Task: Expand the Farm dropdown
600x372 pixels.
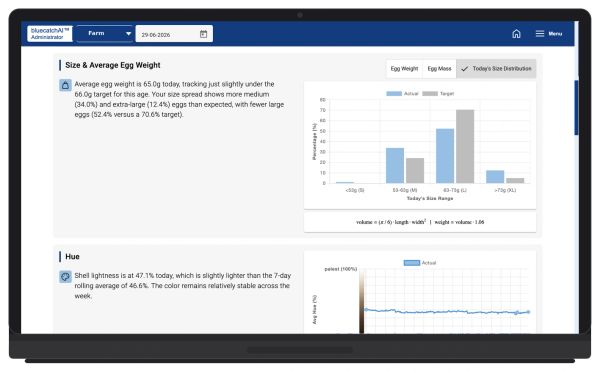Action: click(x=104, y=34)
